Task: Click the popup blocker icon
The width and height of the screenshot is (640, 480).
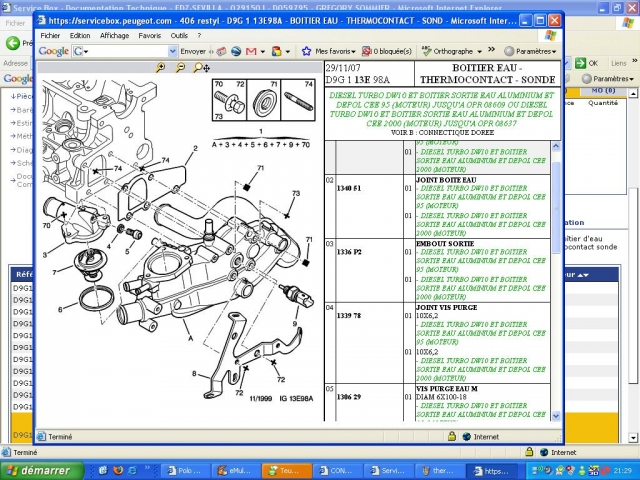Action: click(366, 51)
